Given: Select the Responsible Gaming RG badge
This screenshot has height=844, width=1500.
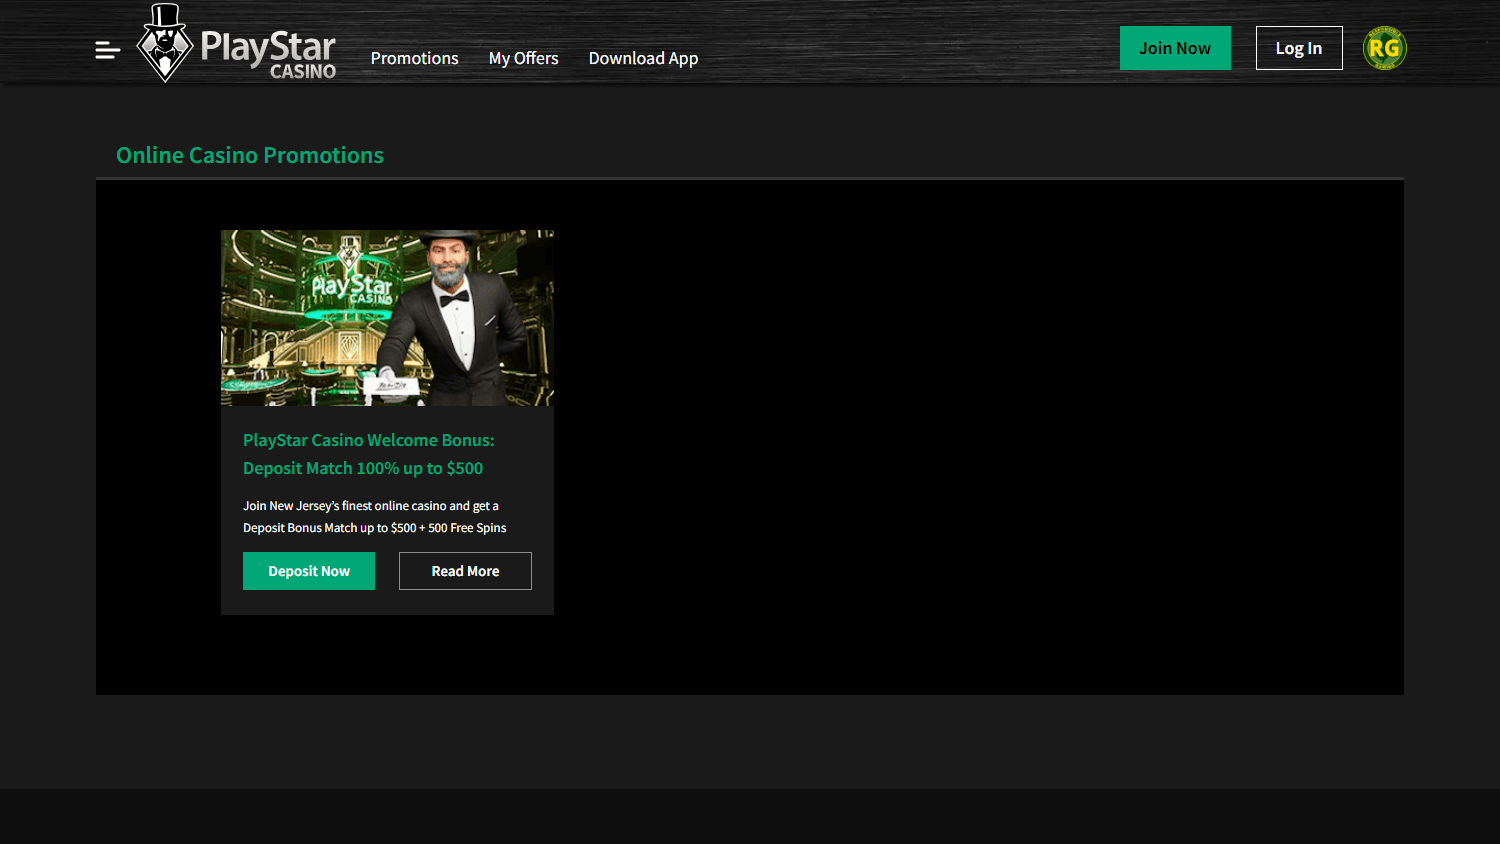Looking at the screenshot, I should click(x=1384, y=47).
